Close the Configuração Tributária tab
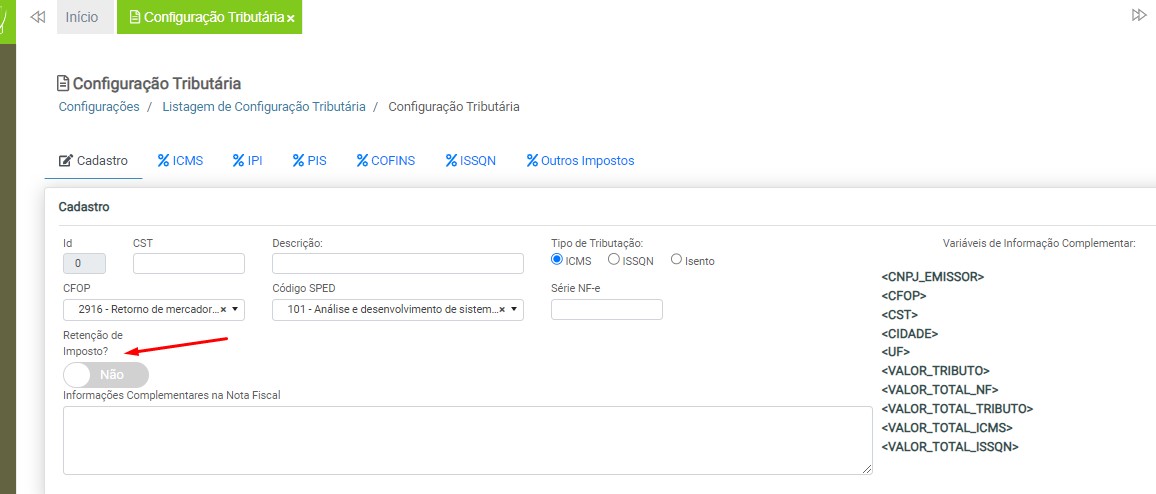This screenshot has width=1156, height=494. (x=291, y=19)
